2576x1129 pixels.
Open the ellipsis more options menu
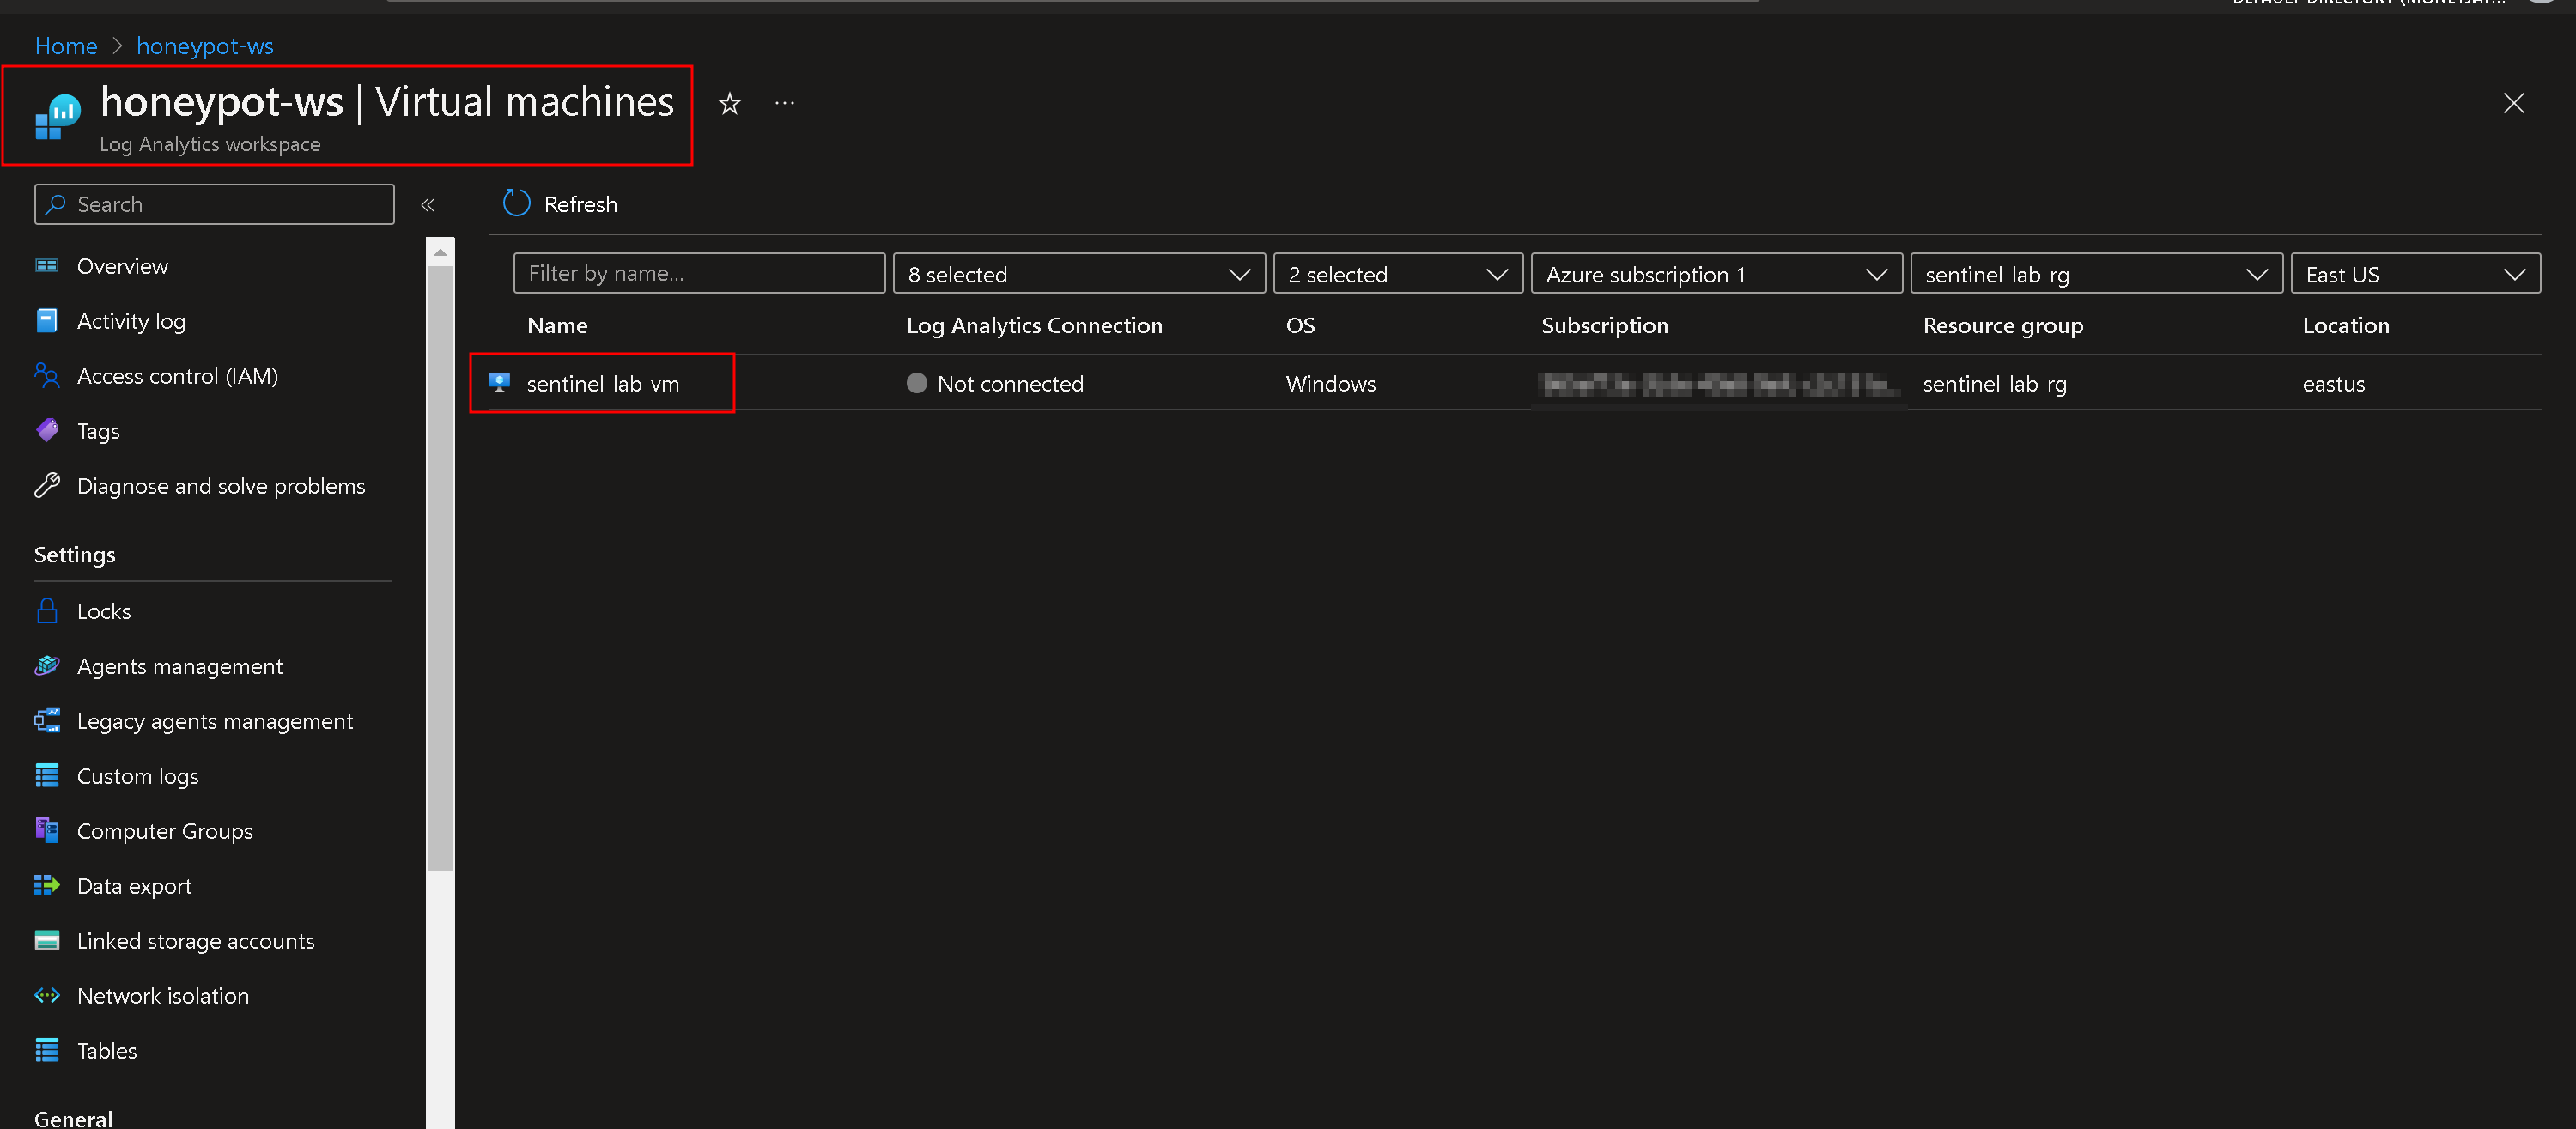tap(784, 103)
